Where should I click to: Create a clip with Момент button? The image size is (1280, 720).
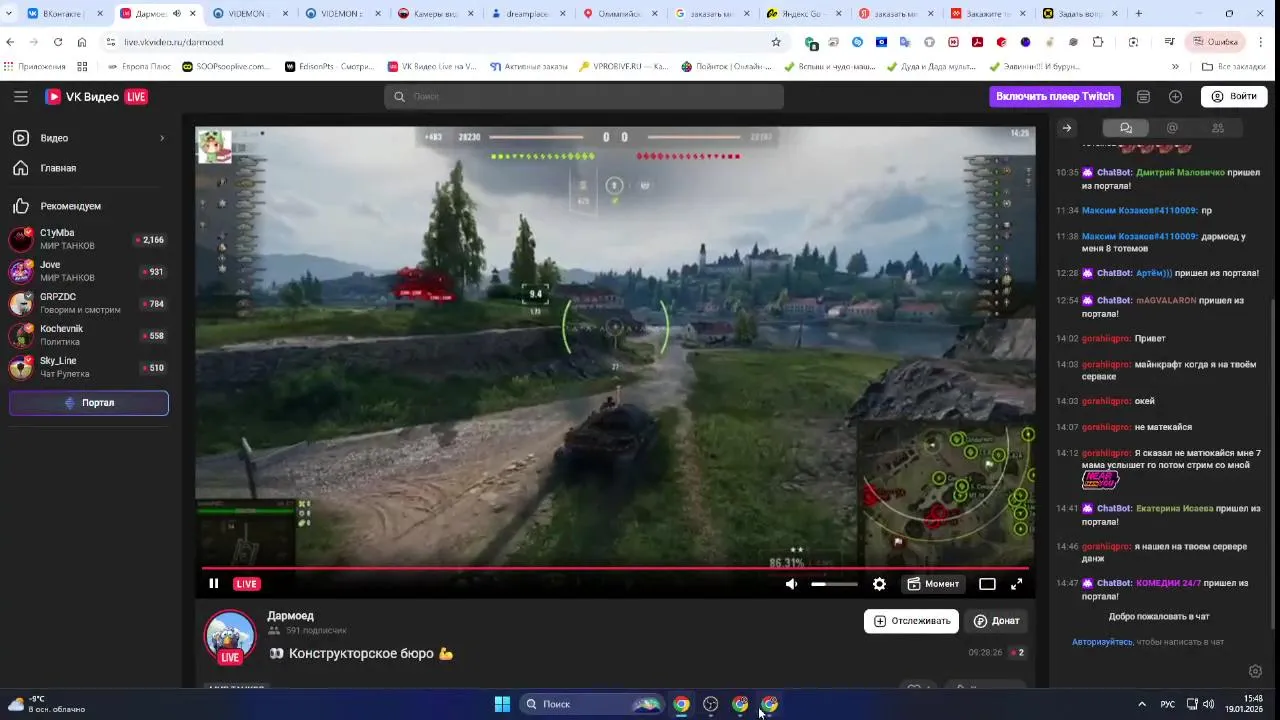click(933, 584)
